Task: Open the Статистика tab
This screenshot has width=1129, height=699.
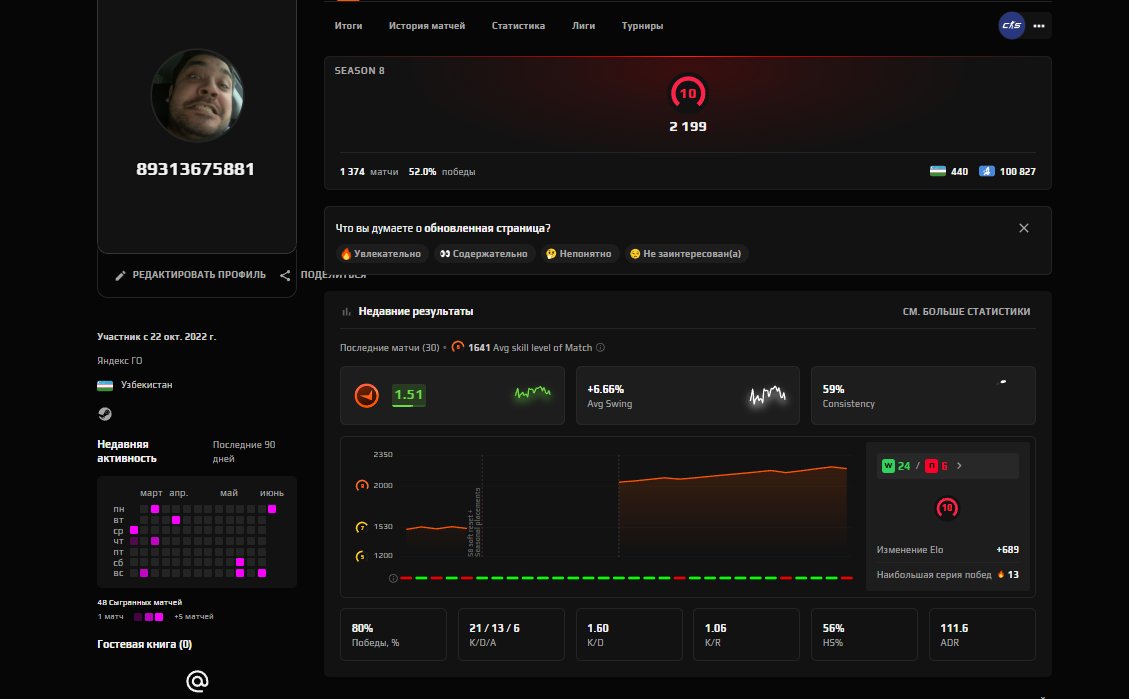Action: click(x=518, y=26)
